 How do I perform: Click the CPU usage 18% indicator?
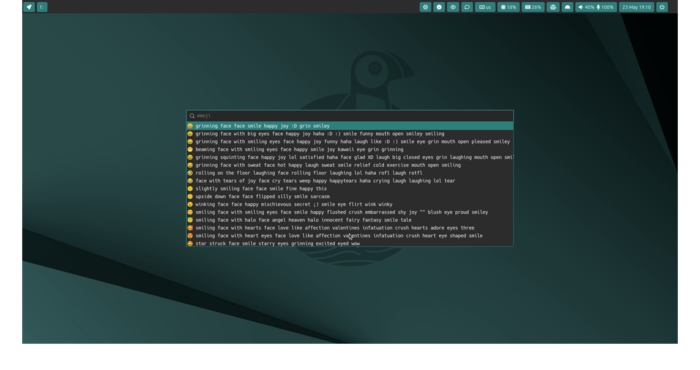tap(508, 7)
